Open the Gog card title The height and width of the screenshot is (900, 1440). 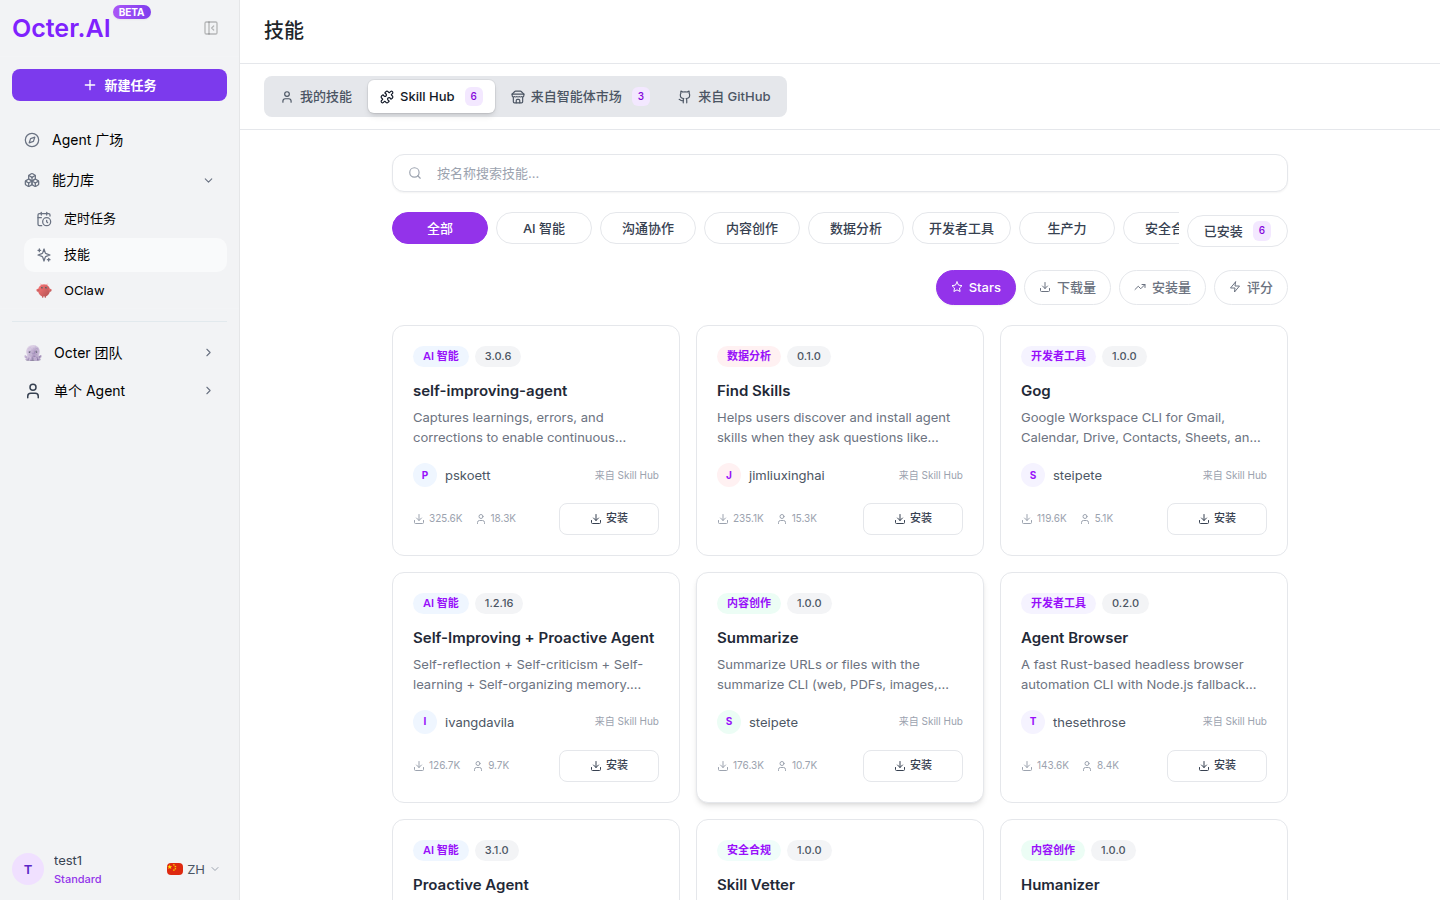point(1035,391)
